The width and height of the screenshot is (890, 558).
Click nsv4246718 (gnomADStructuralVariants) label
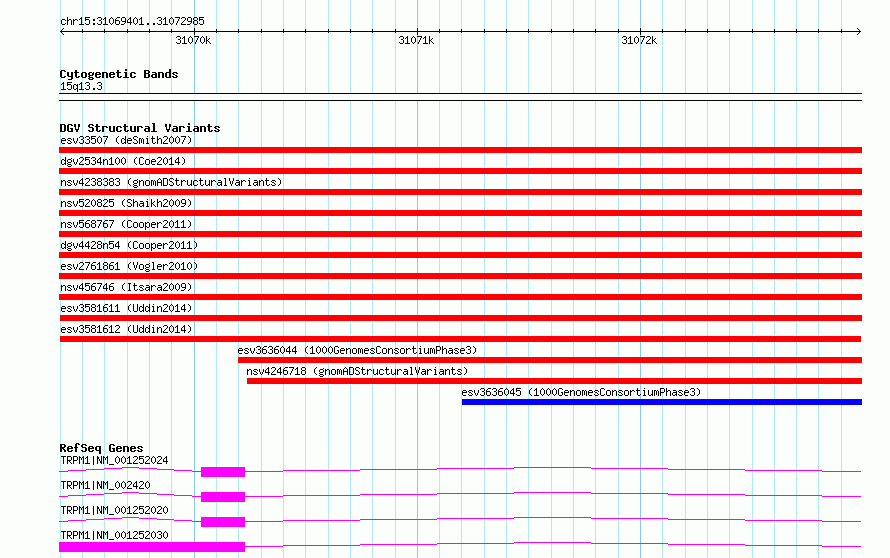pos(357,371)
